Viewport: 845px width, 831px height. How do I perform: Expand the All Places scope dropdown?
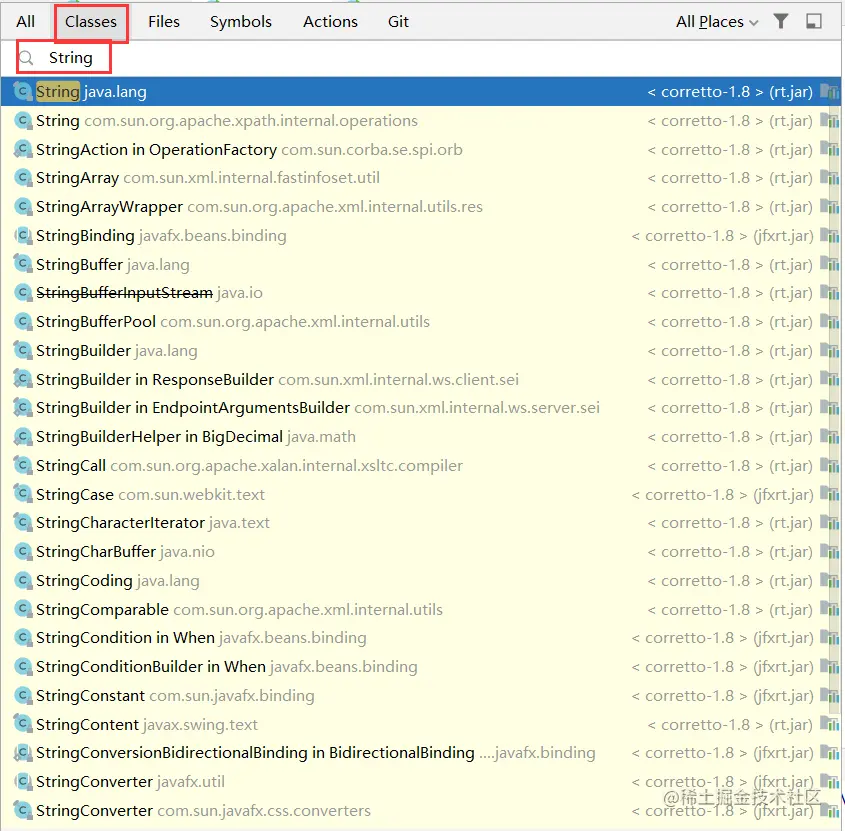(x=717, y=22)
